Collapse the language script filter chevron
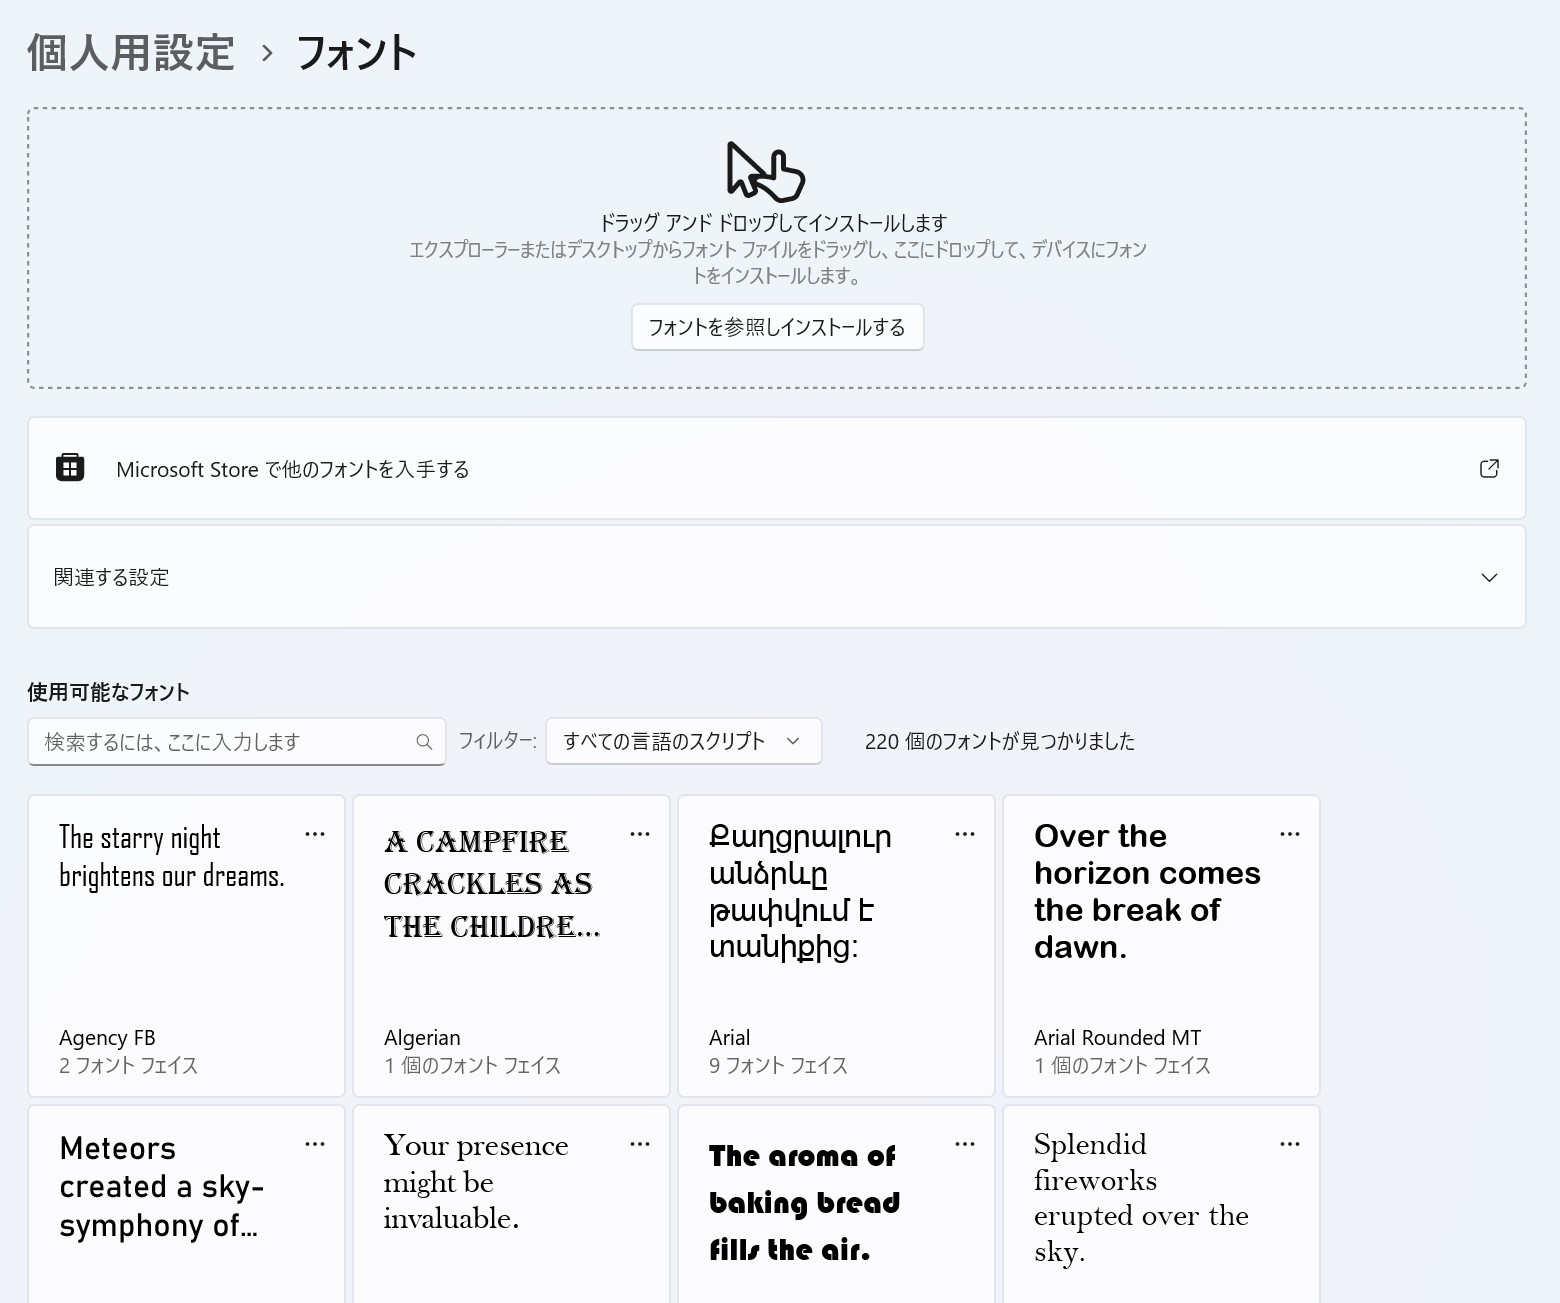Viewport: 1560px width, 1303px height. (793, 741)
